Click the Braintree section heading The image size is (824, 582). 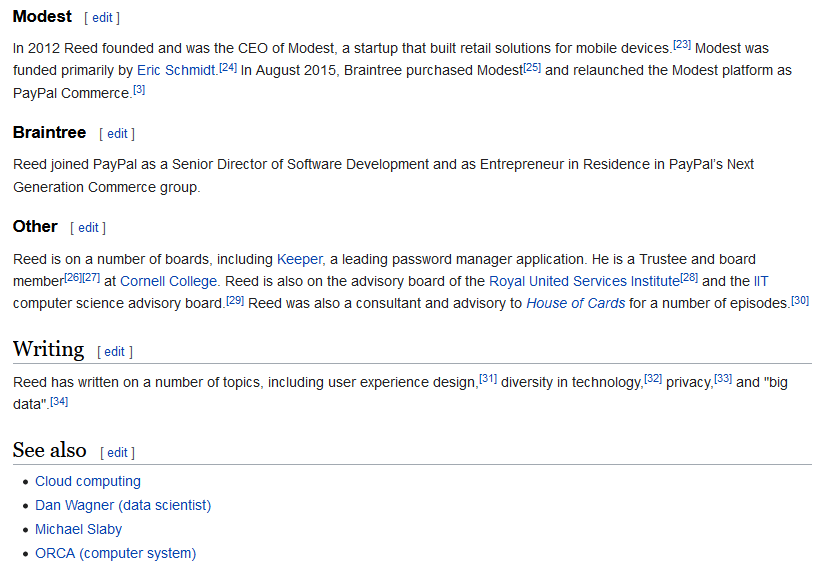[x=49, y=132]
